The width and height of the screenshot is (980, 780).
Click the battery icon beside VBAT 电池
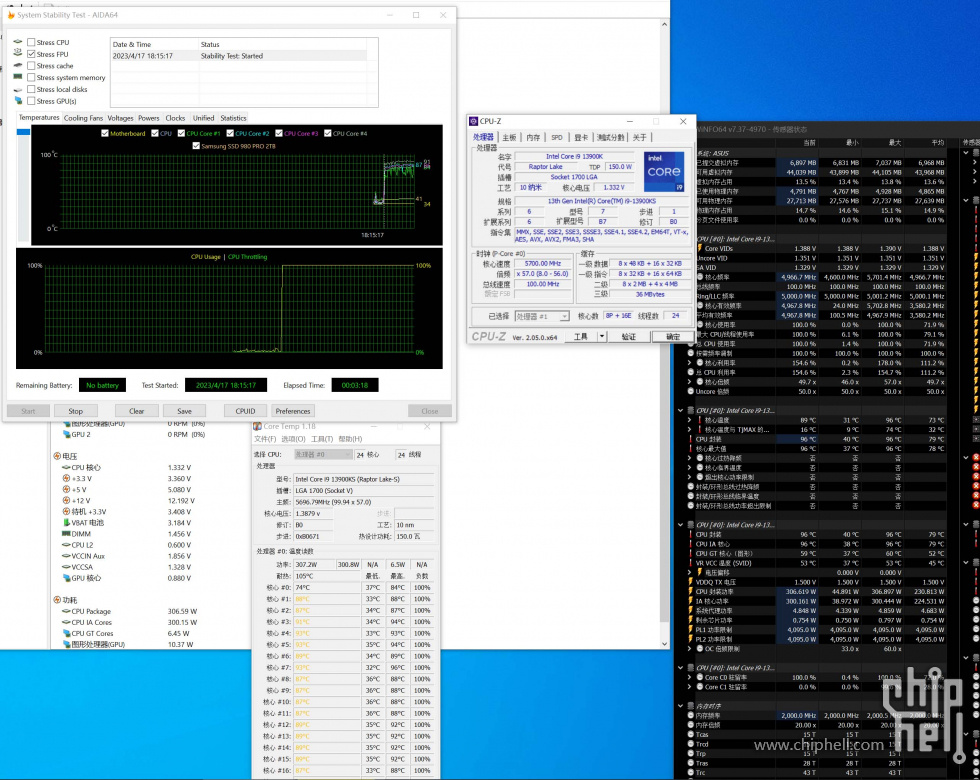click(x=66, y=522)
